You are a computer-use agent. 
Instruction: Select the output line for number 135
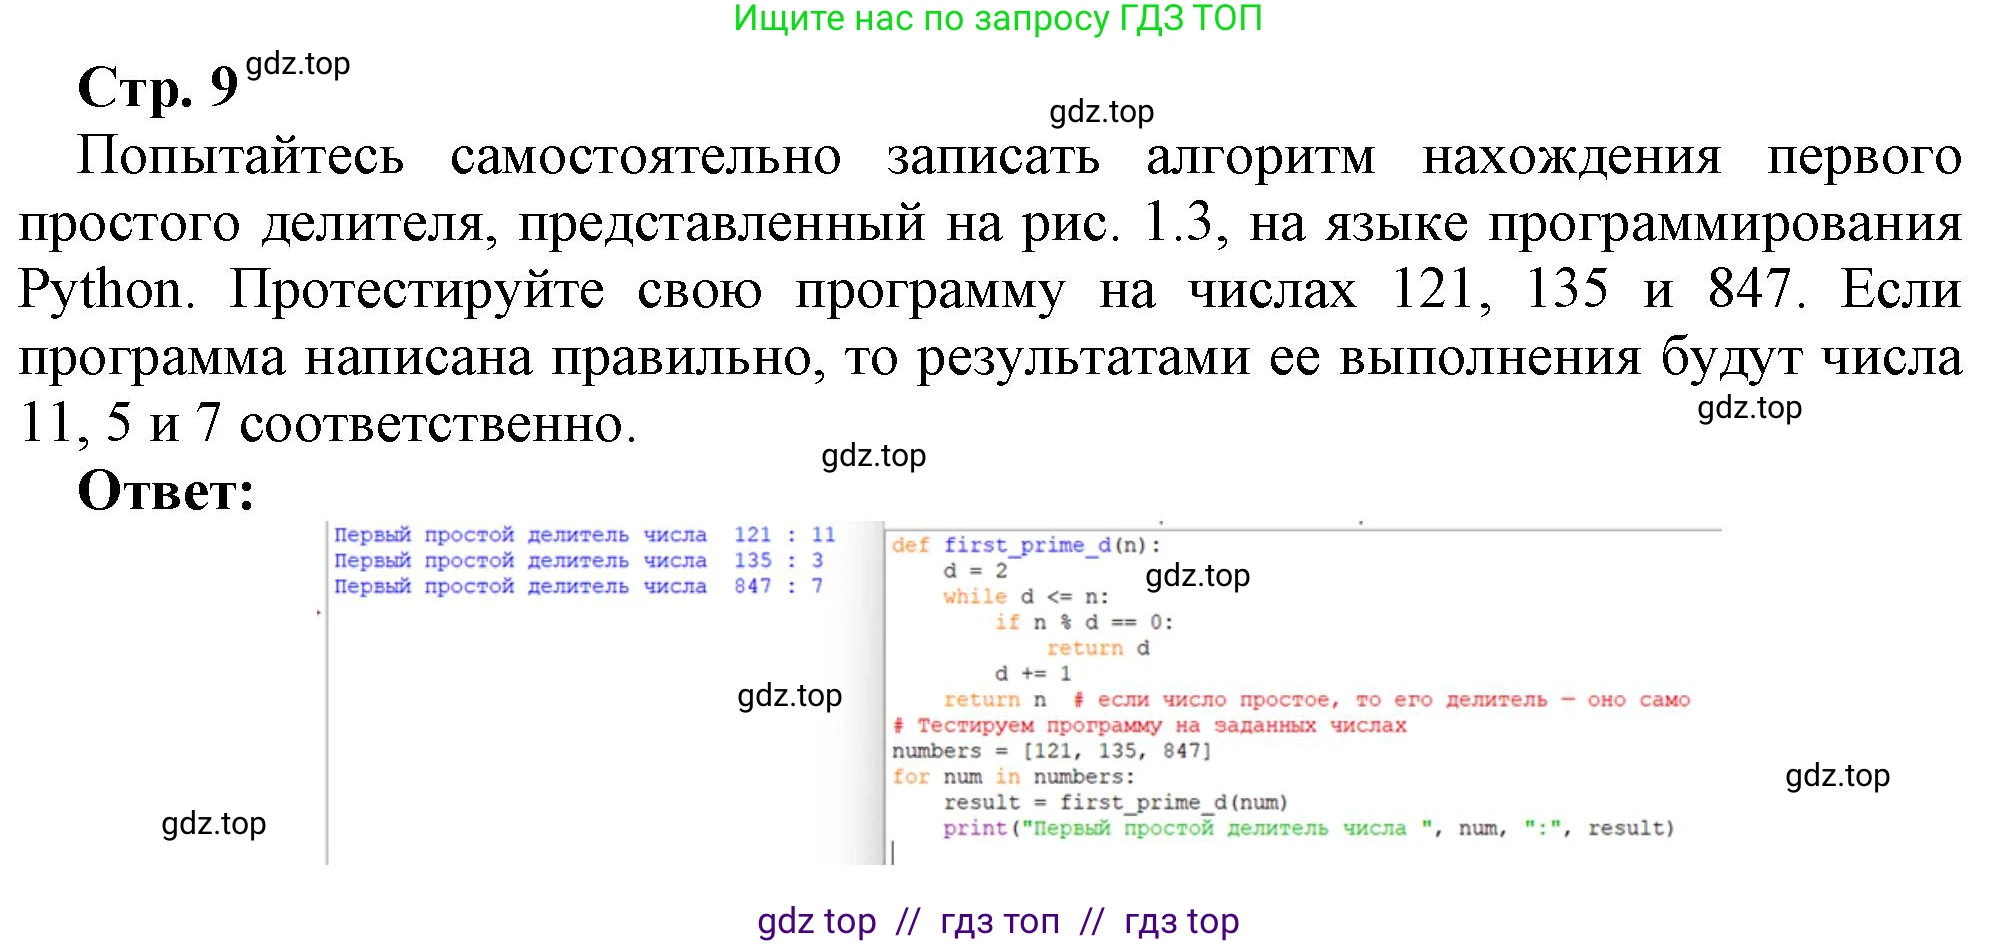click(577, 561)
